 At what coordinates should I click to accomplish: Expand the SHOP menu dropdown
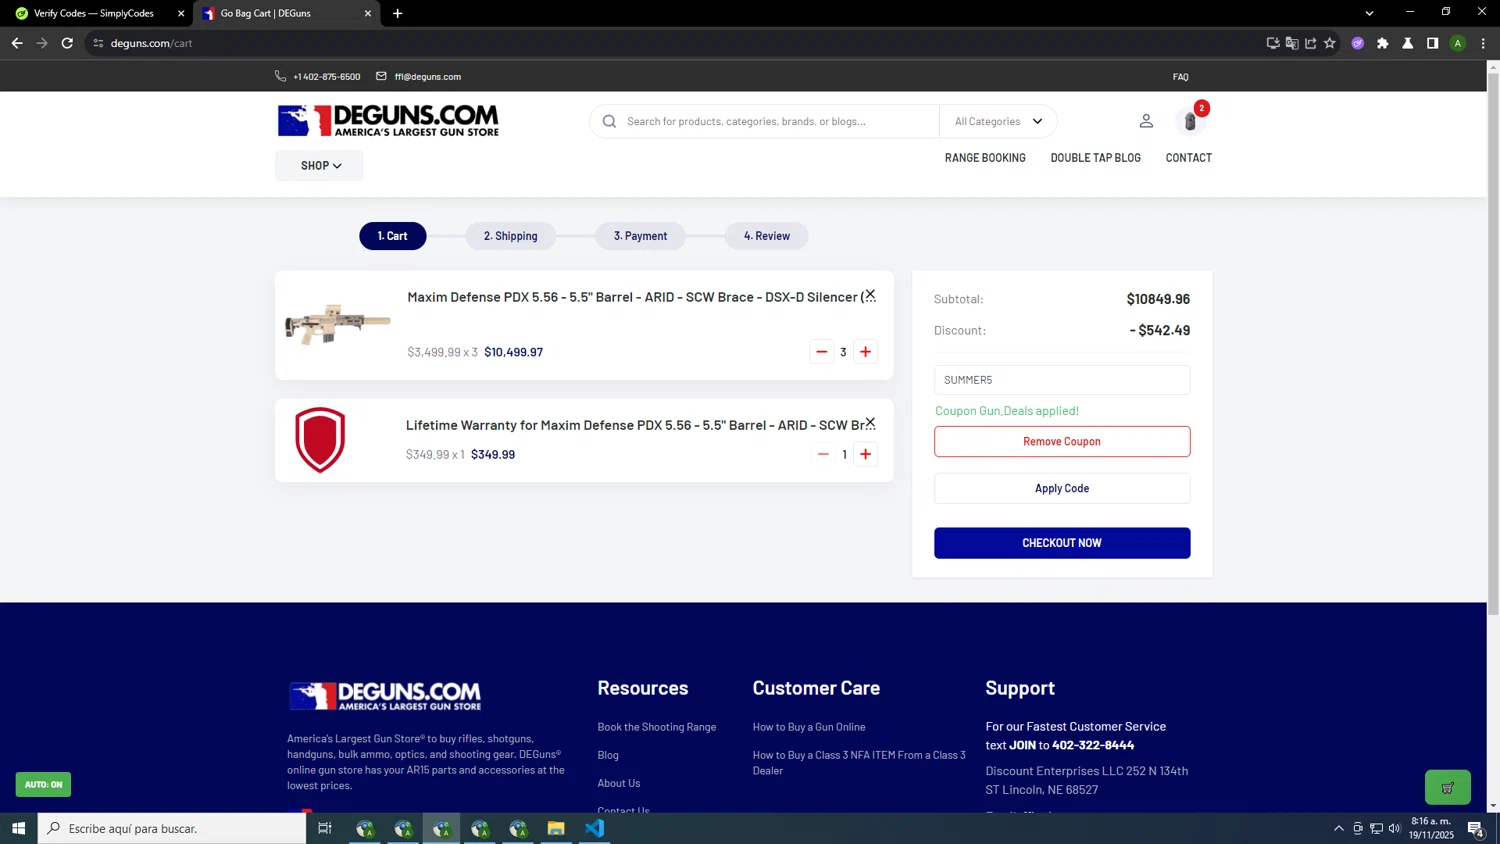click(319, 166)
